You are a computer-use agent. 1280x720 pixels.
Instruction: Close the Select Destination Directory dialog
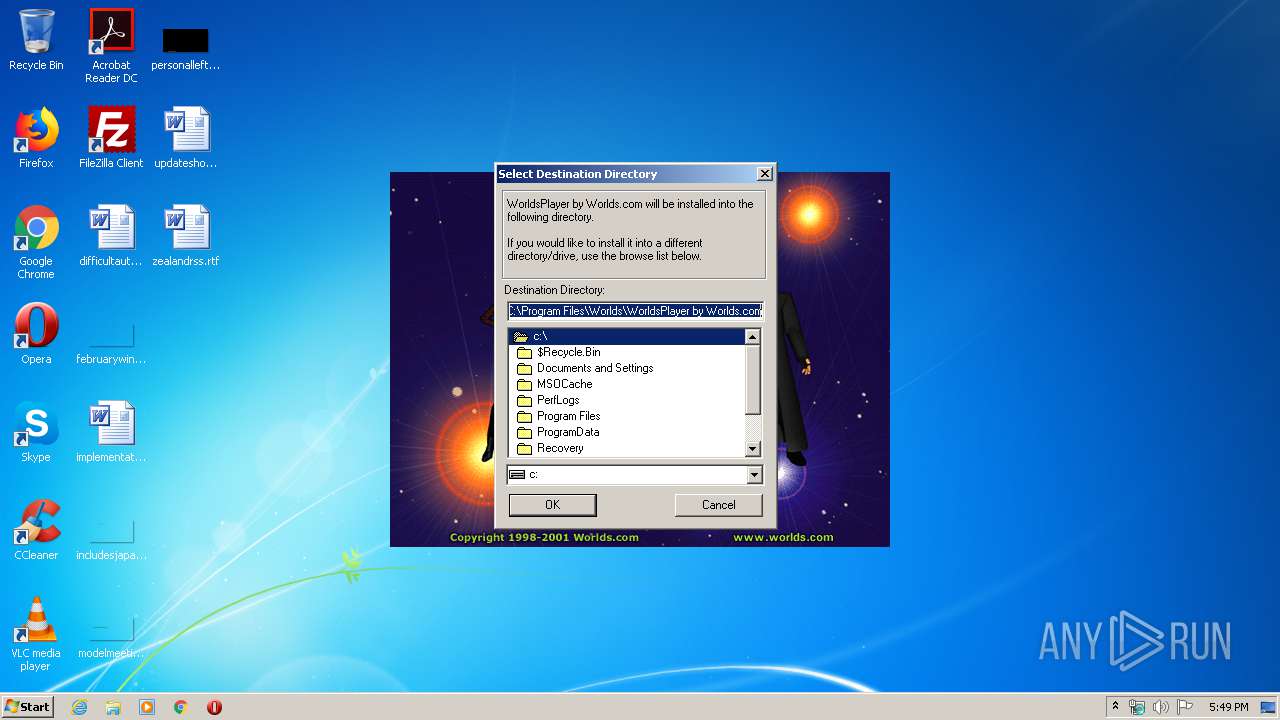(x=764, y=174)
